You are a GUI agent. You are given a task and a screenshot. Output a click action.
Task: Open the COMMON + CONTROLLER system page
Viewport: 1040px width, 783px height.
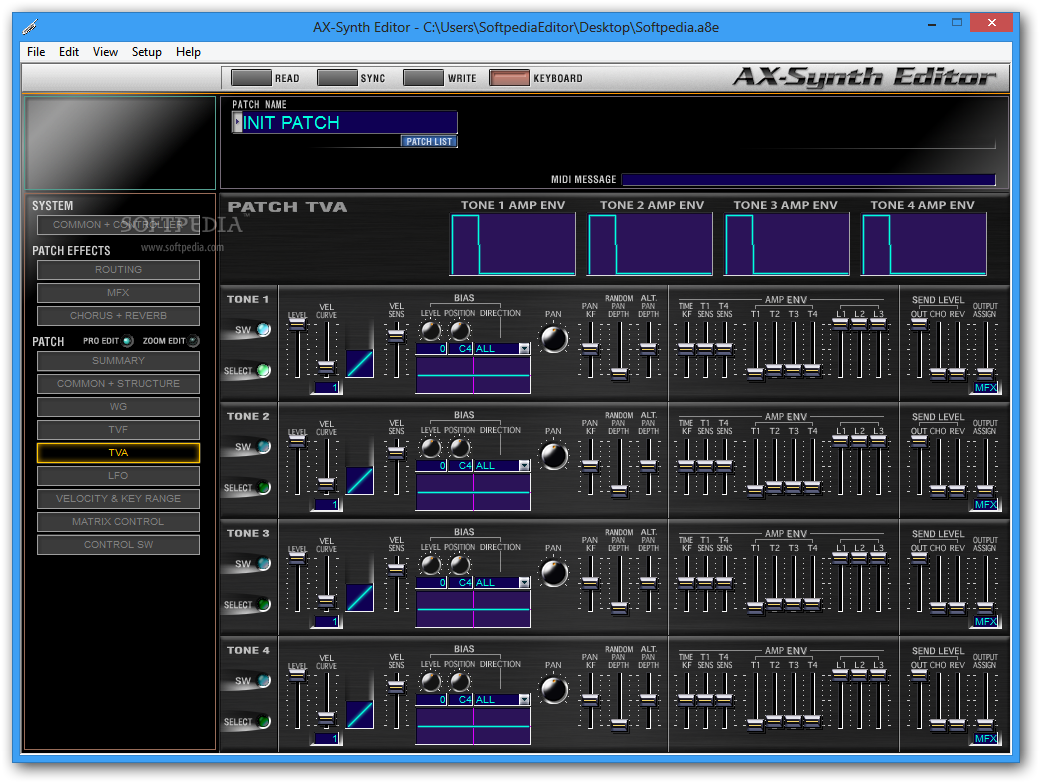pos(118,225)
